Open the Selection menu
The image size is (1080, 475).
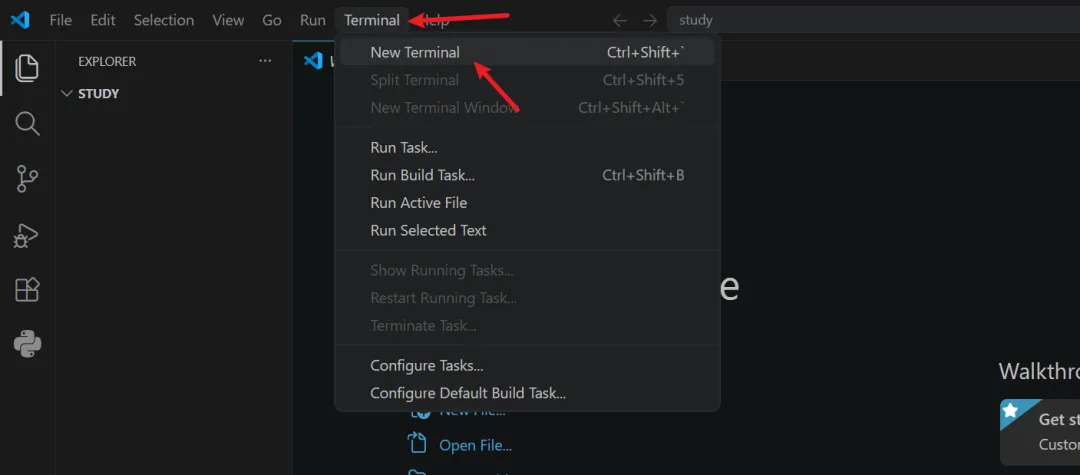click(163, 21)
